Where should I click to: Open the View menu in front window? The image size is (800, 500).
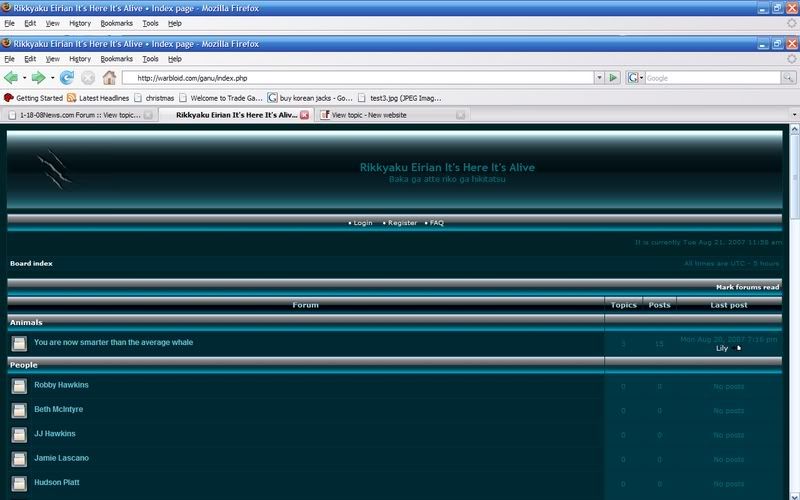pyautogui.click(x=53, y=59)
